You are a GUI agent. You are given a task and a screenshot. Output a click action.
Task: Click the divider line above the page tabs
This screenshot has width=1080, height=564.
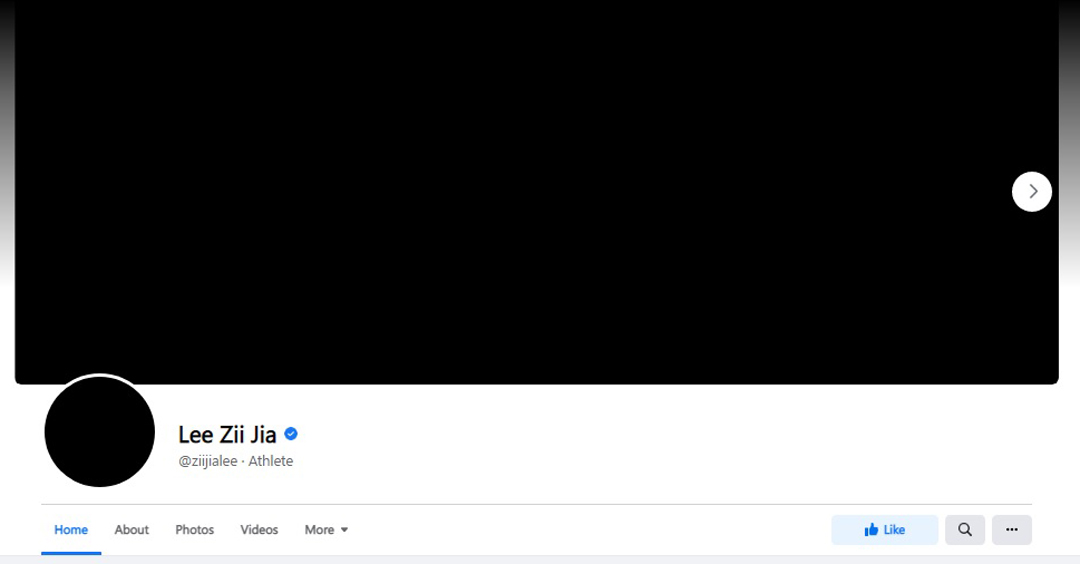click(x=537, y=505)
